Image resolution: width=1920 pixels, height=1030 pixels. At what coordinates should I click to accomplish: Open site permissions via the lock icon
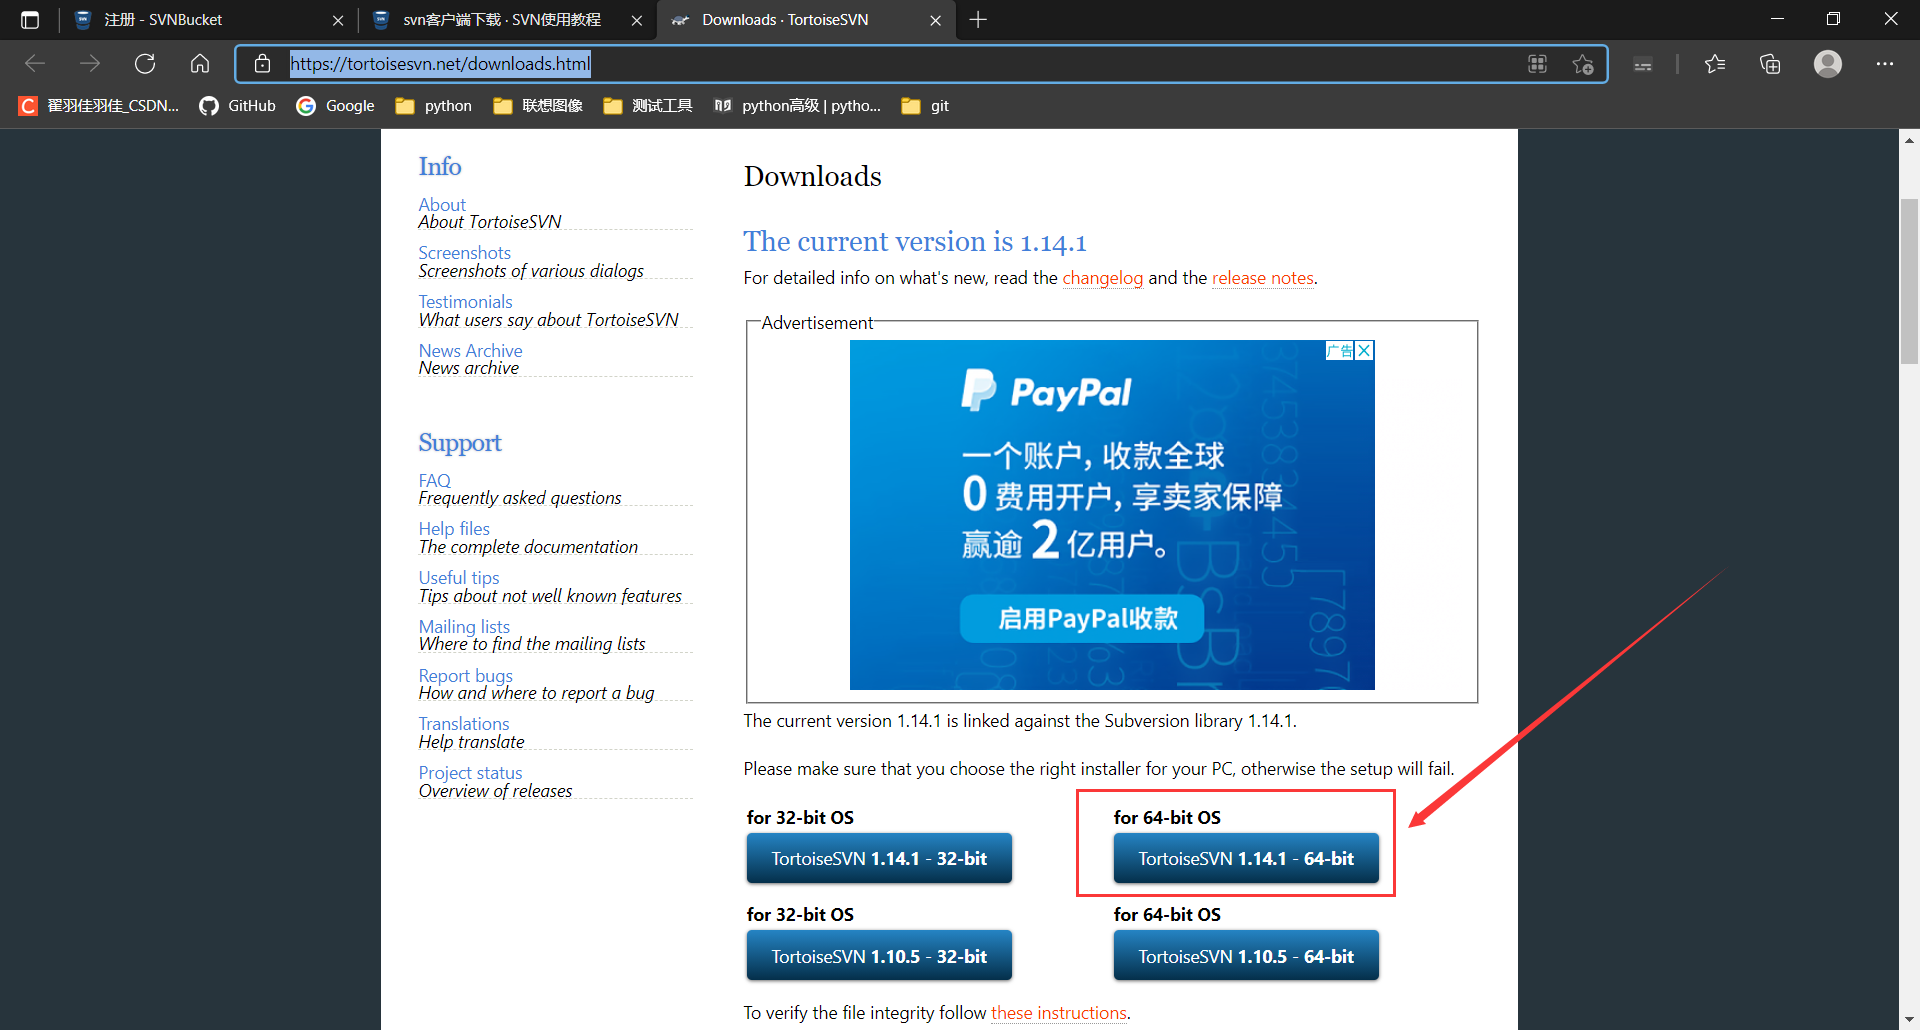[262, 63]
